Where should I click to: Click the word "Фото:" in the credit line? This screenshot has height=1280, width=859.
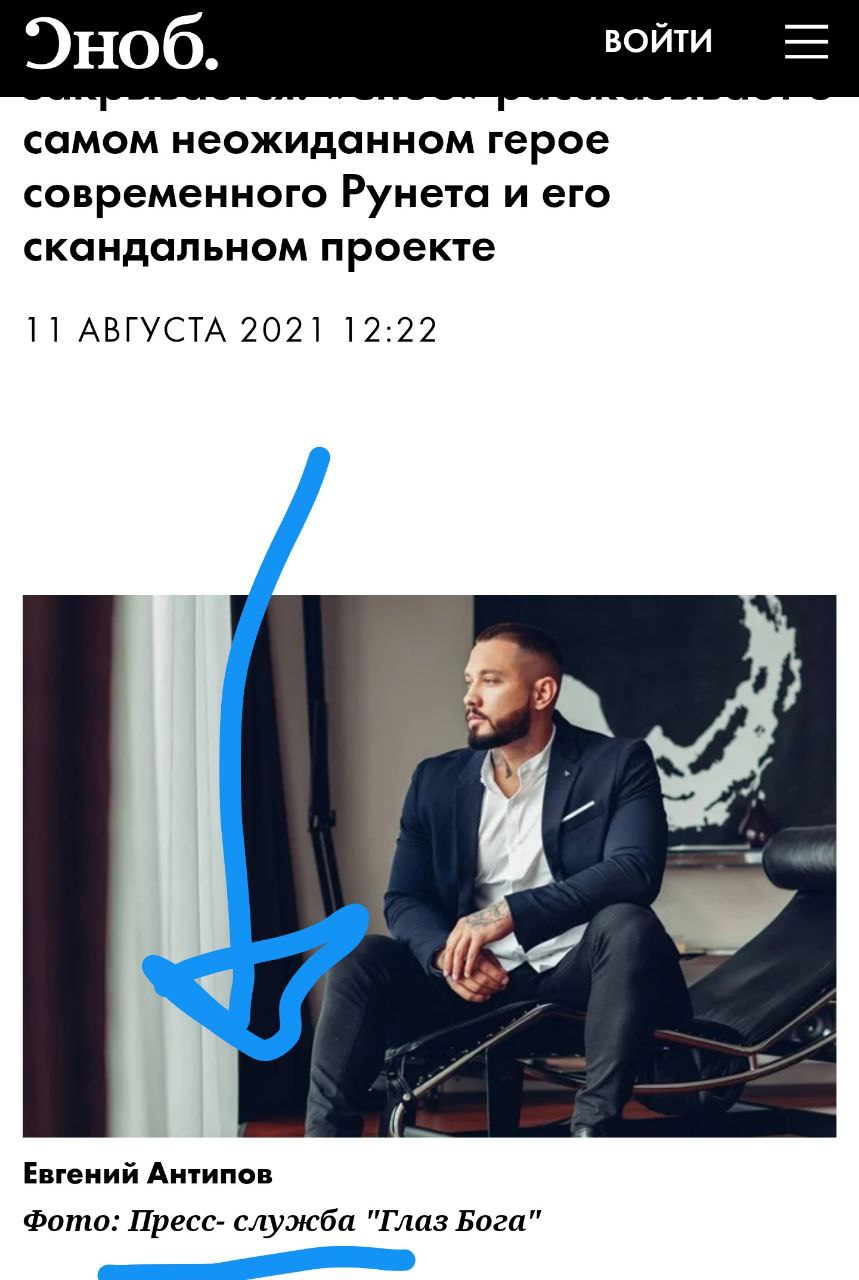click(x=71, y=1221)
